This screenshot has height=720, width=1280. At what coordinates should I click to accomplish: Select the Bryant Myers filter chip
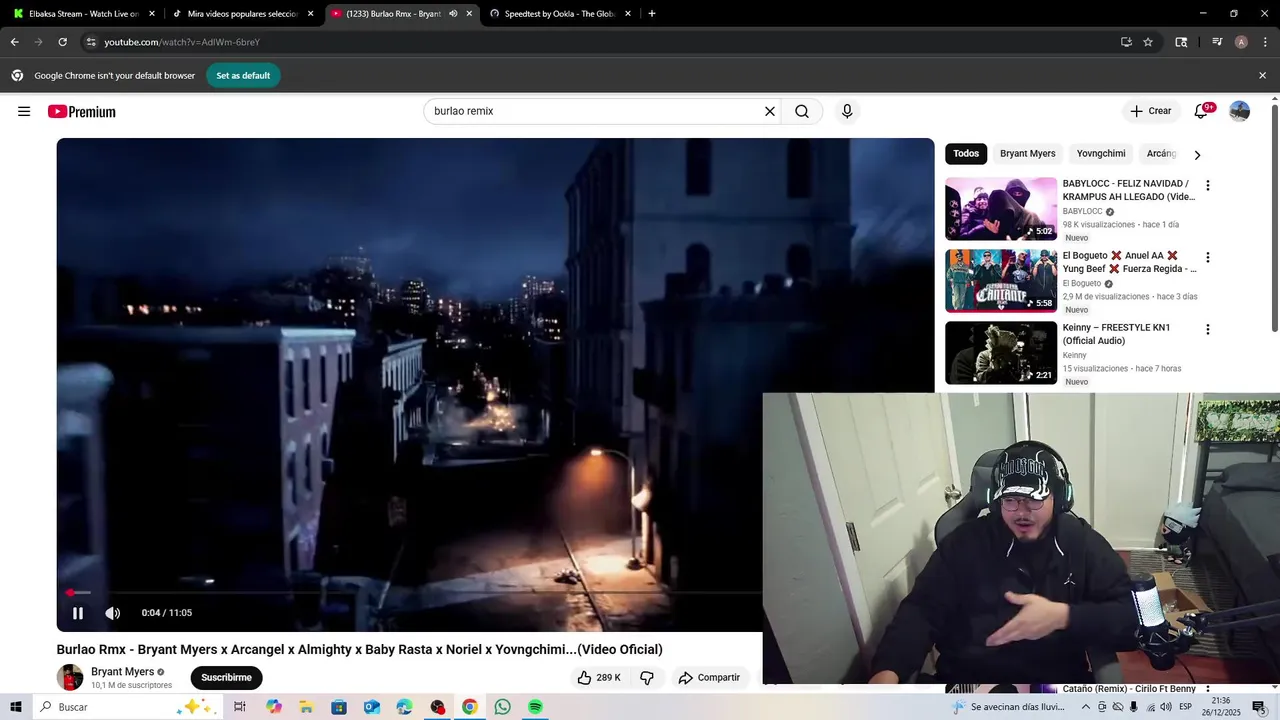(1027, 153)
